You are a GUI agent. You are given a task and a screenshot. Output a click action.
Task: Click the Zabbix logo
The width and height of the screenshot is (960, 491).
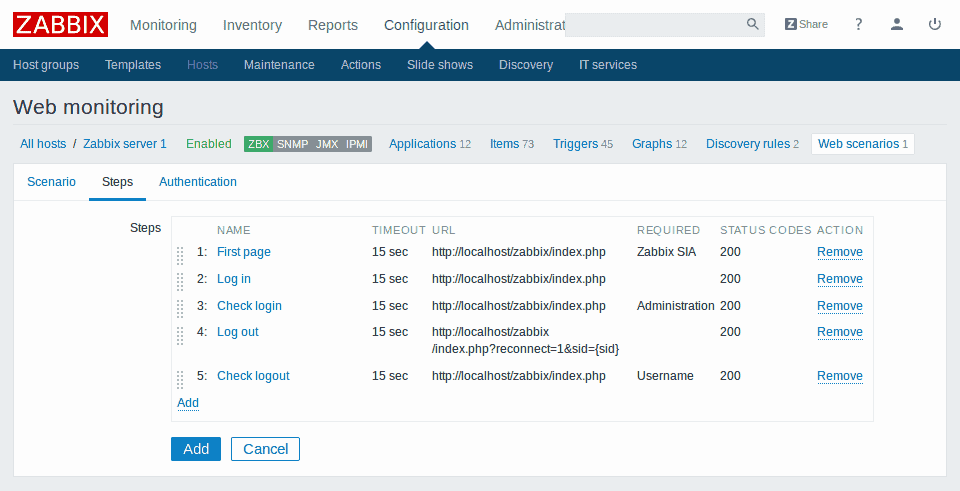[x=60, y=24]
